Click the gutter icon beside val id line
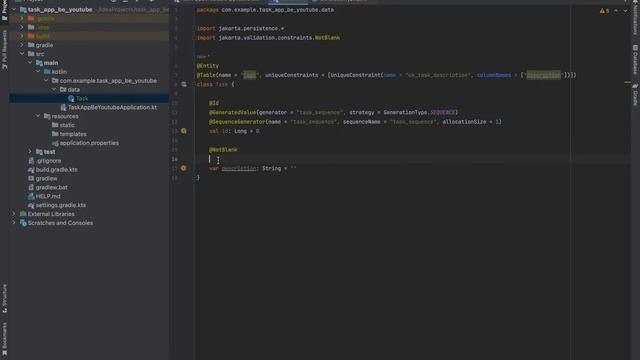Viewport: 640px width, 360px height. [x=184, y=131]
